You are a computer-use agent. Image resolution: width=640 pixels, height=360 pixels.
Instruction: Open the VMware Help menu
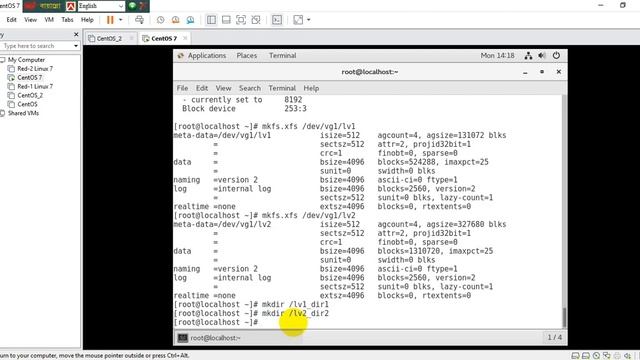(87, 20)
